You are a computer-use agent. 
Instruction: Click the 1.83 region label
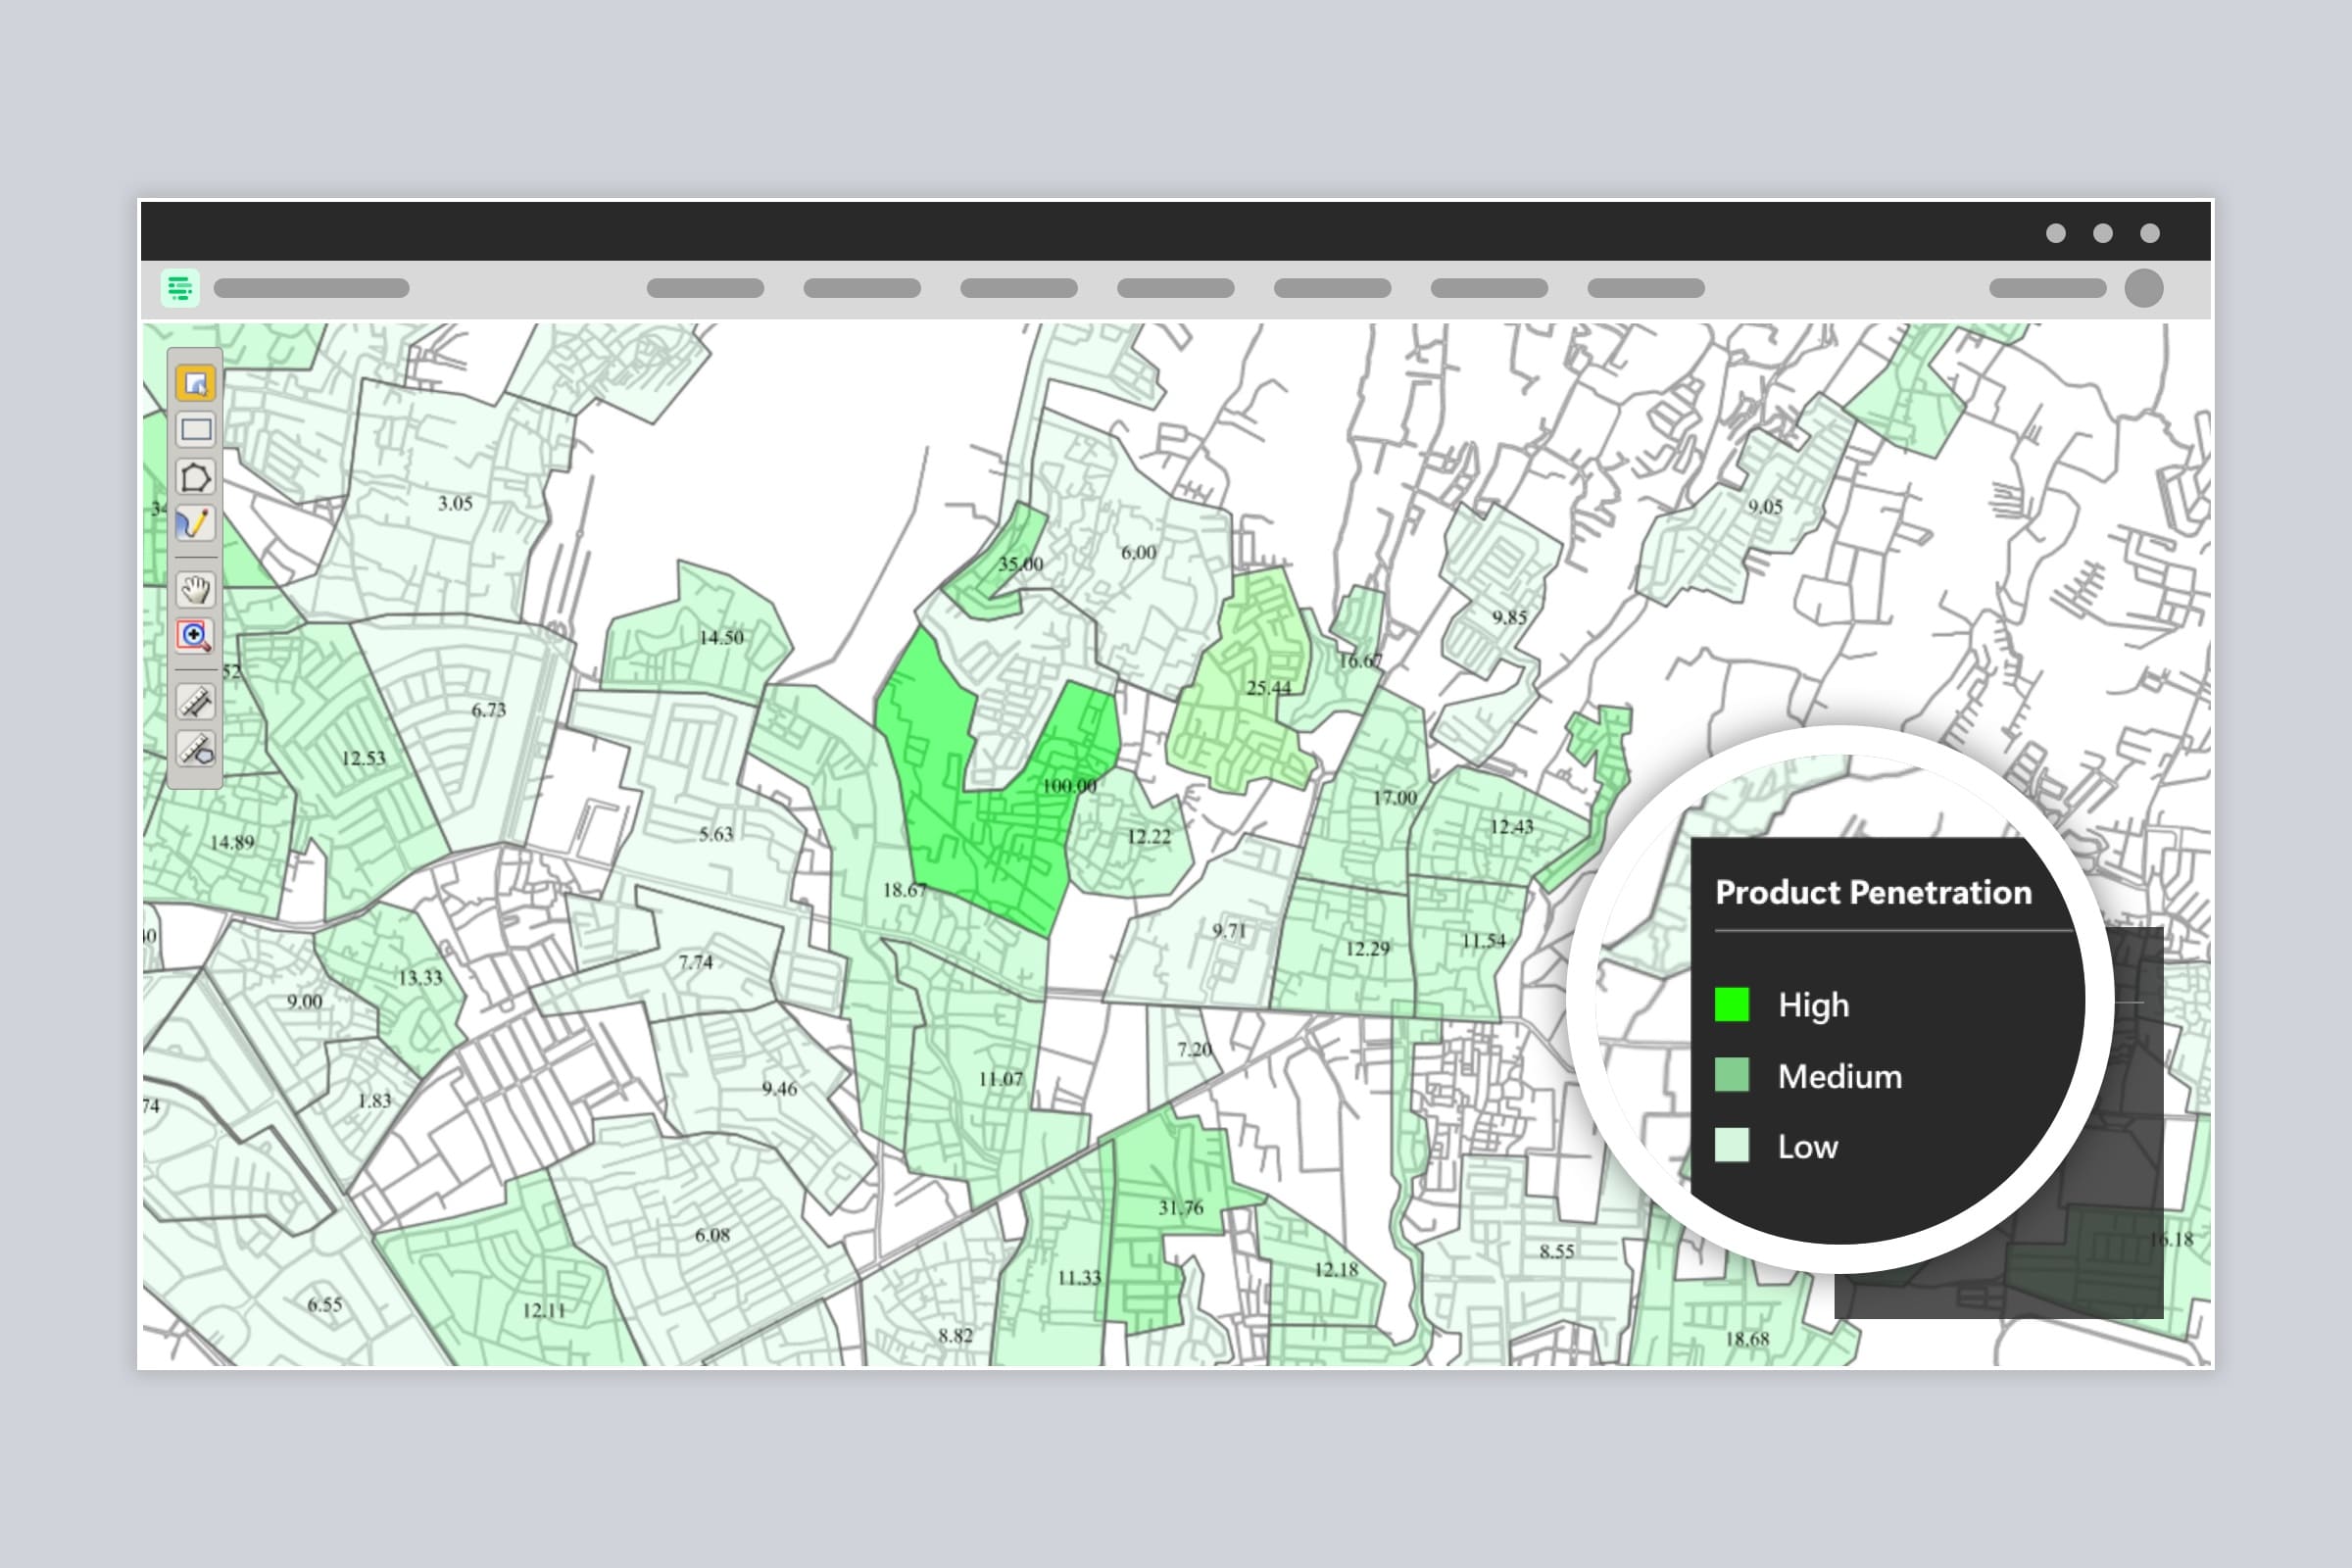click(375, 1100)
